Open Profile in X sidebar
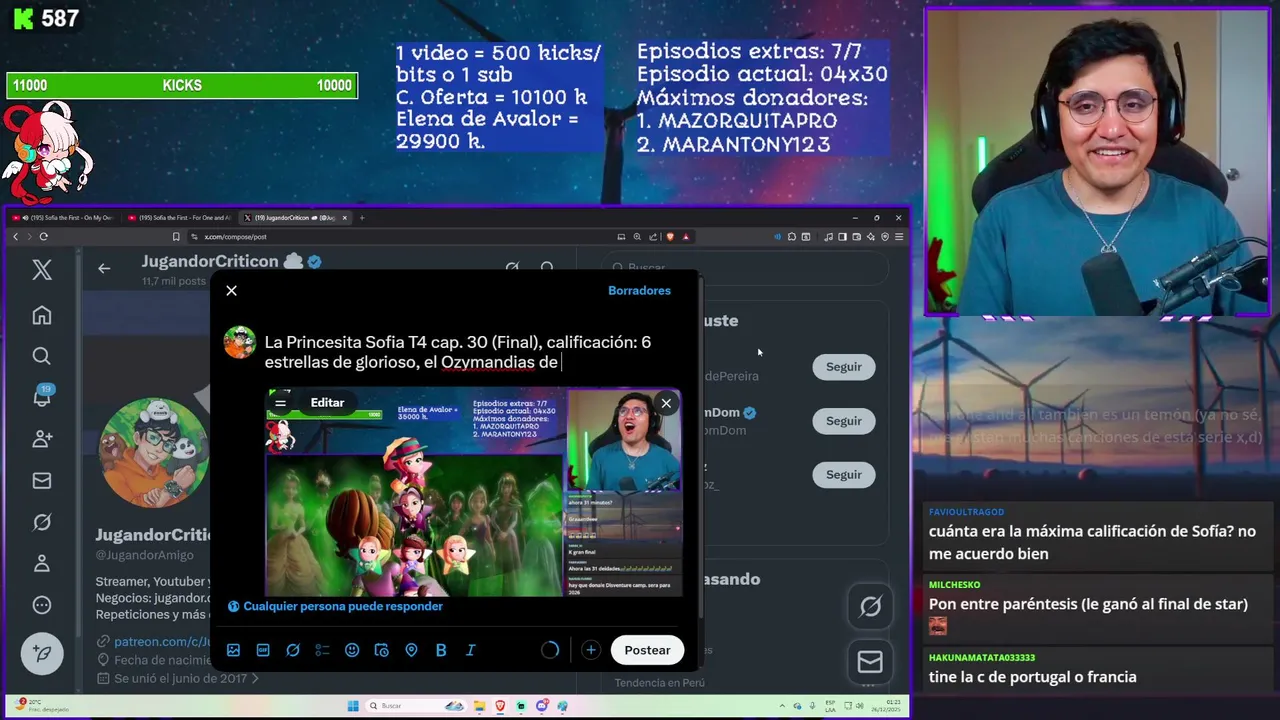 pos(42,563)
